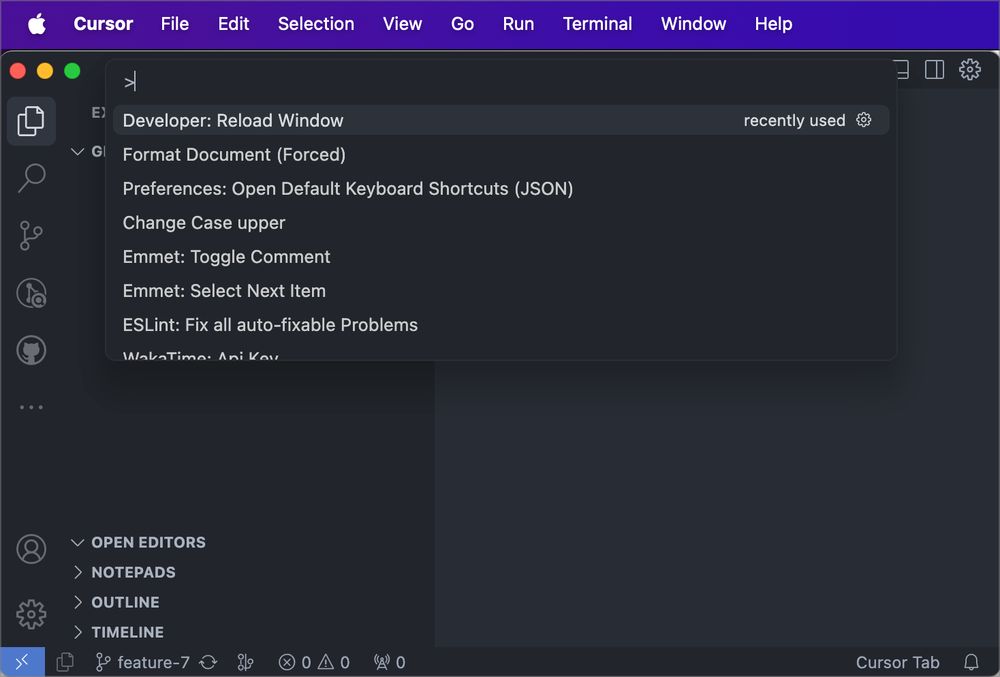The image size is (1000, 677).
Task: Open the Apple menu
Action: pos(37,24)
